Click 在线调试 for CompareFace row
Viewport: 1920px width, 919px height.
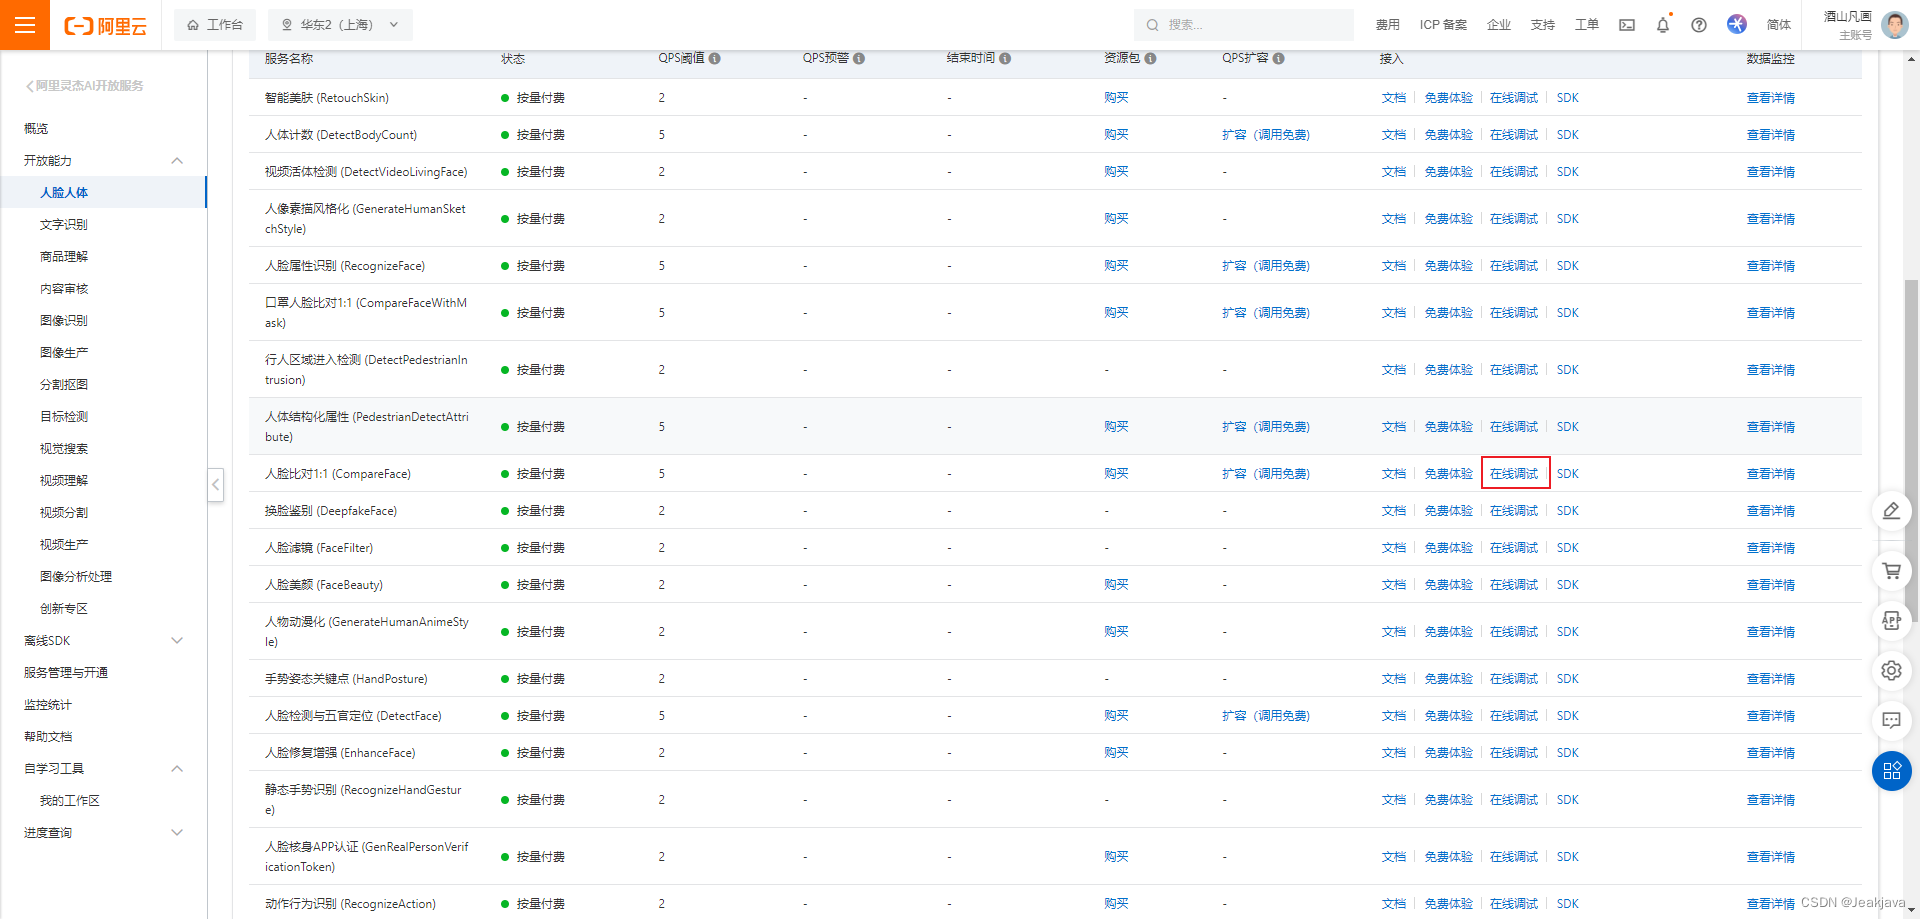(x=1514, y=474)
